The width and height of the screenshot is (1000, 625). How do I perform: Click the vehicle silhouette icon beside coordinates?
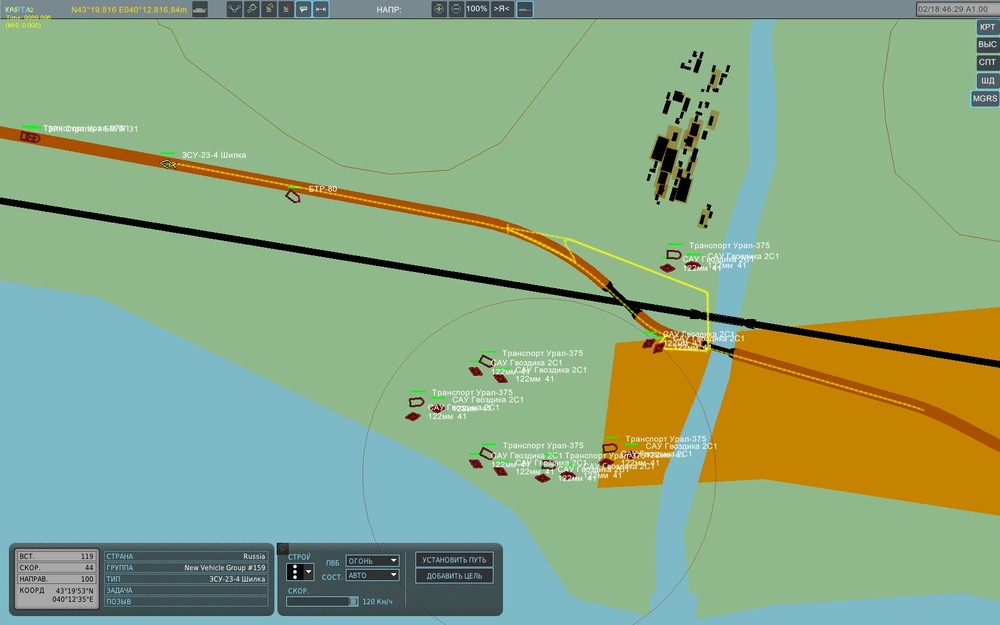point(200,10)
